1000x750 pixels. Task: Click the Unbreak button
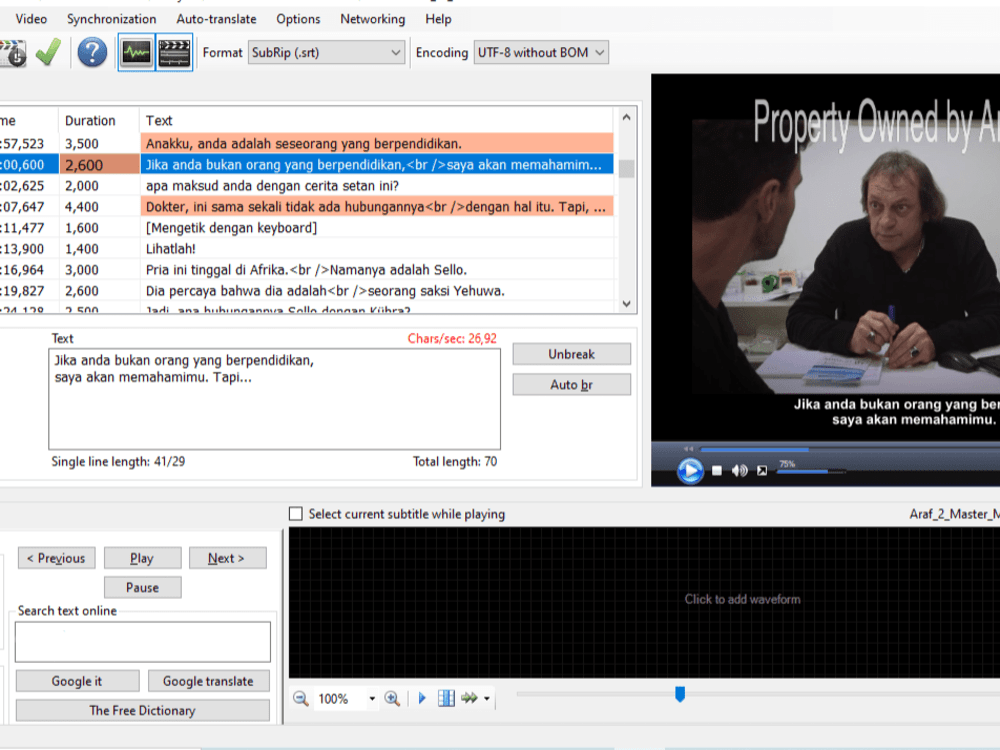click(571, 354)
